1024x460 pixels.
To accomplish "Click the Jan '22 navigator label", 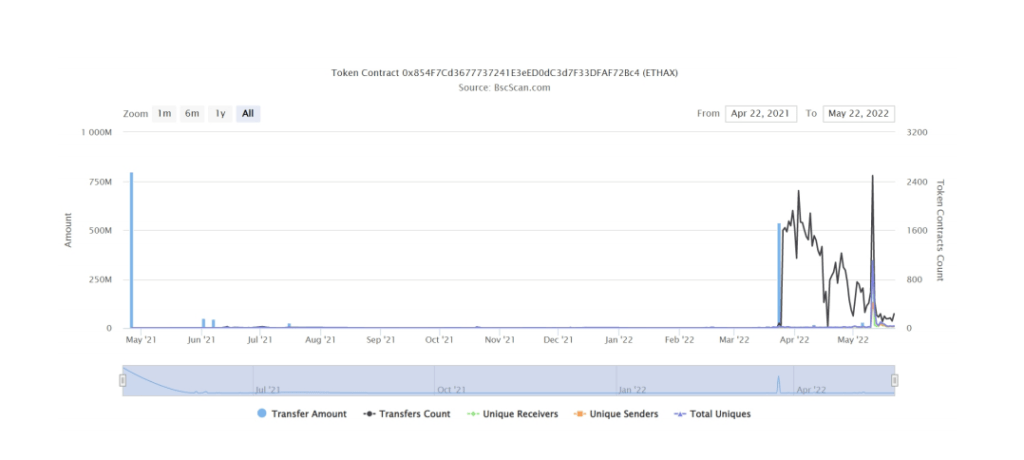I will point(633,389).
